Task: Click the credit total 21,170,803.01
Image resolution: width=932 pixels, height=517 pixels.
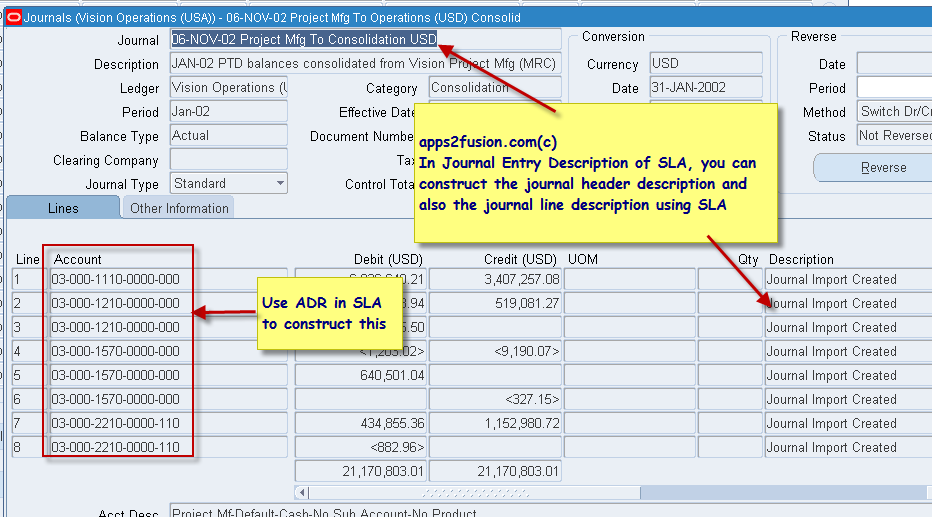Action: 495,471
